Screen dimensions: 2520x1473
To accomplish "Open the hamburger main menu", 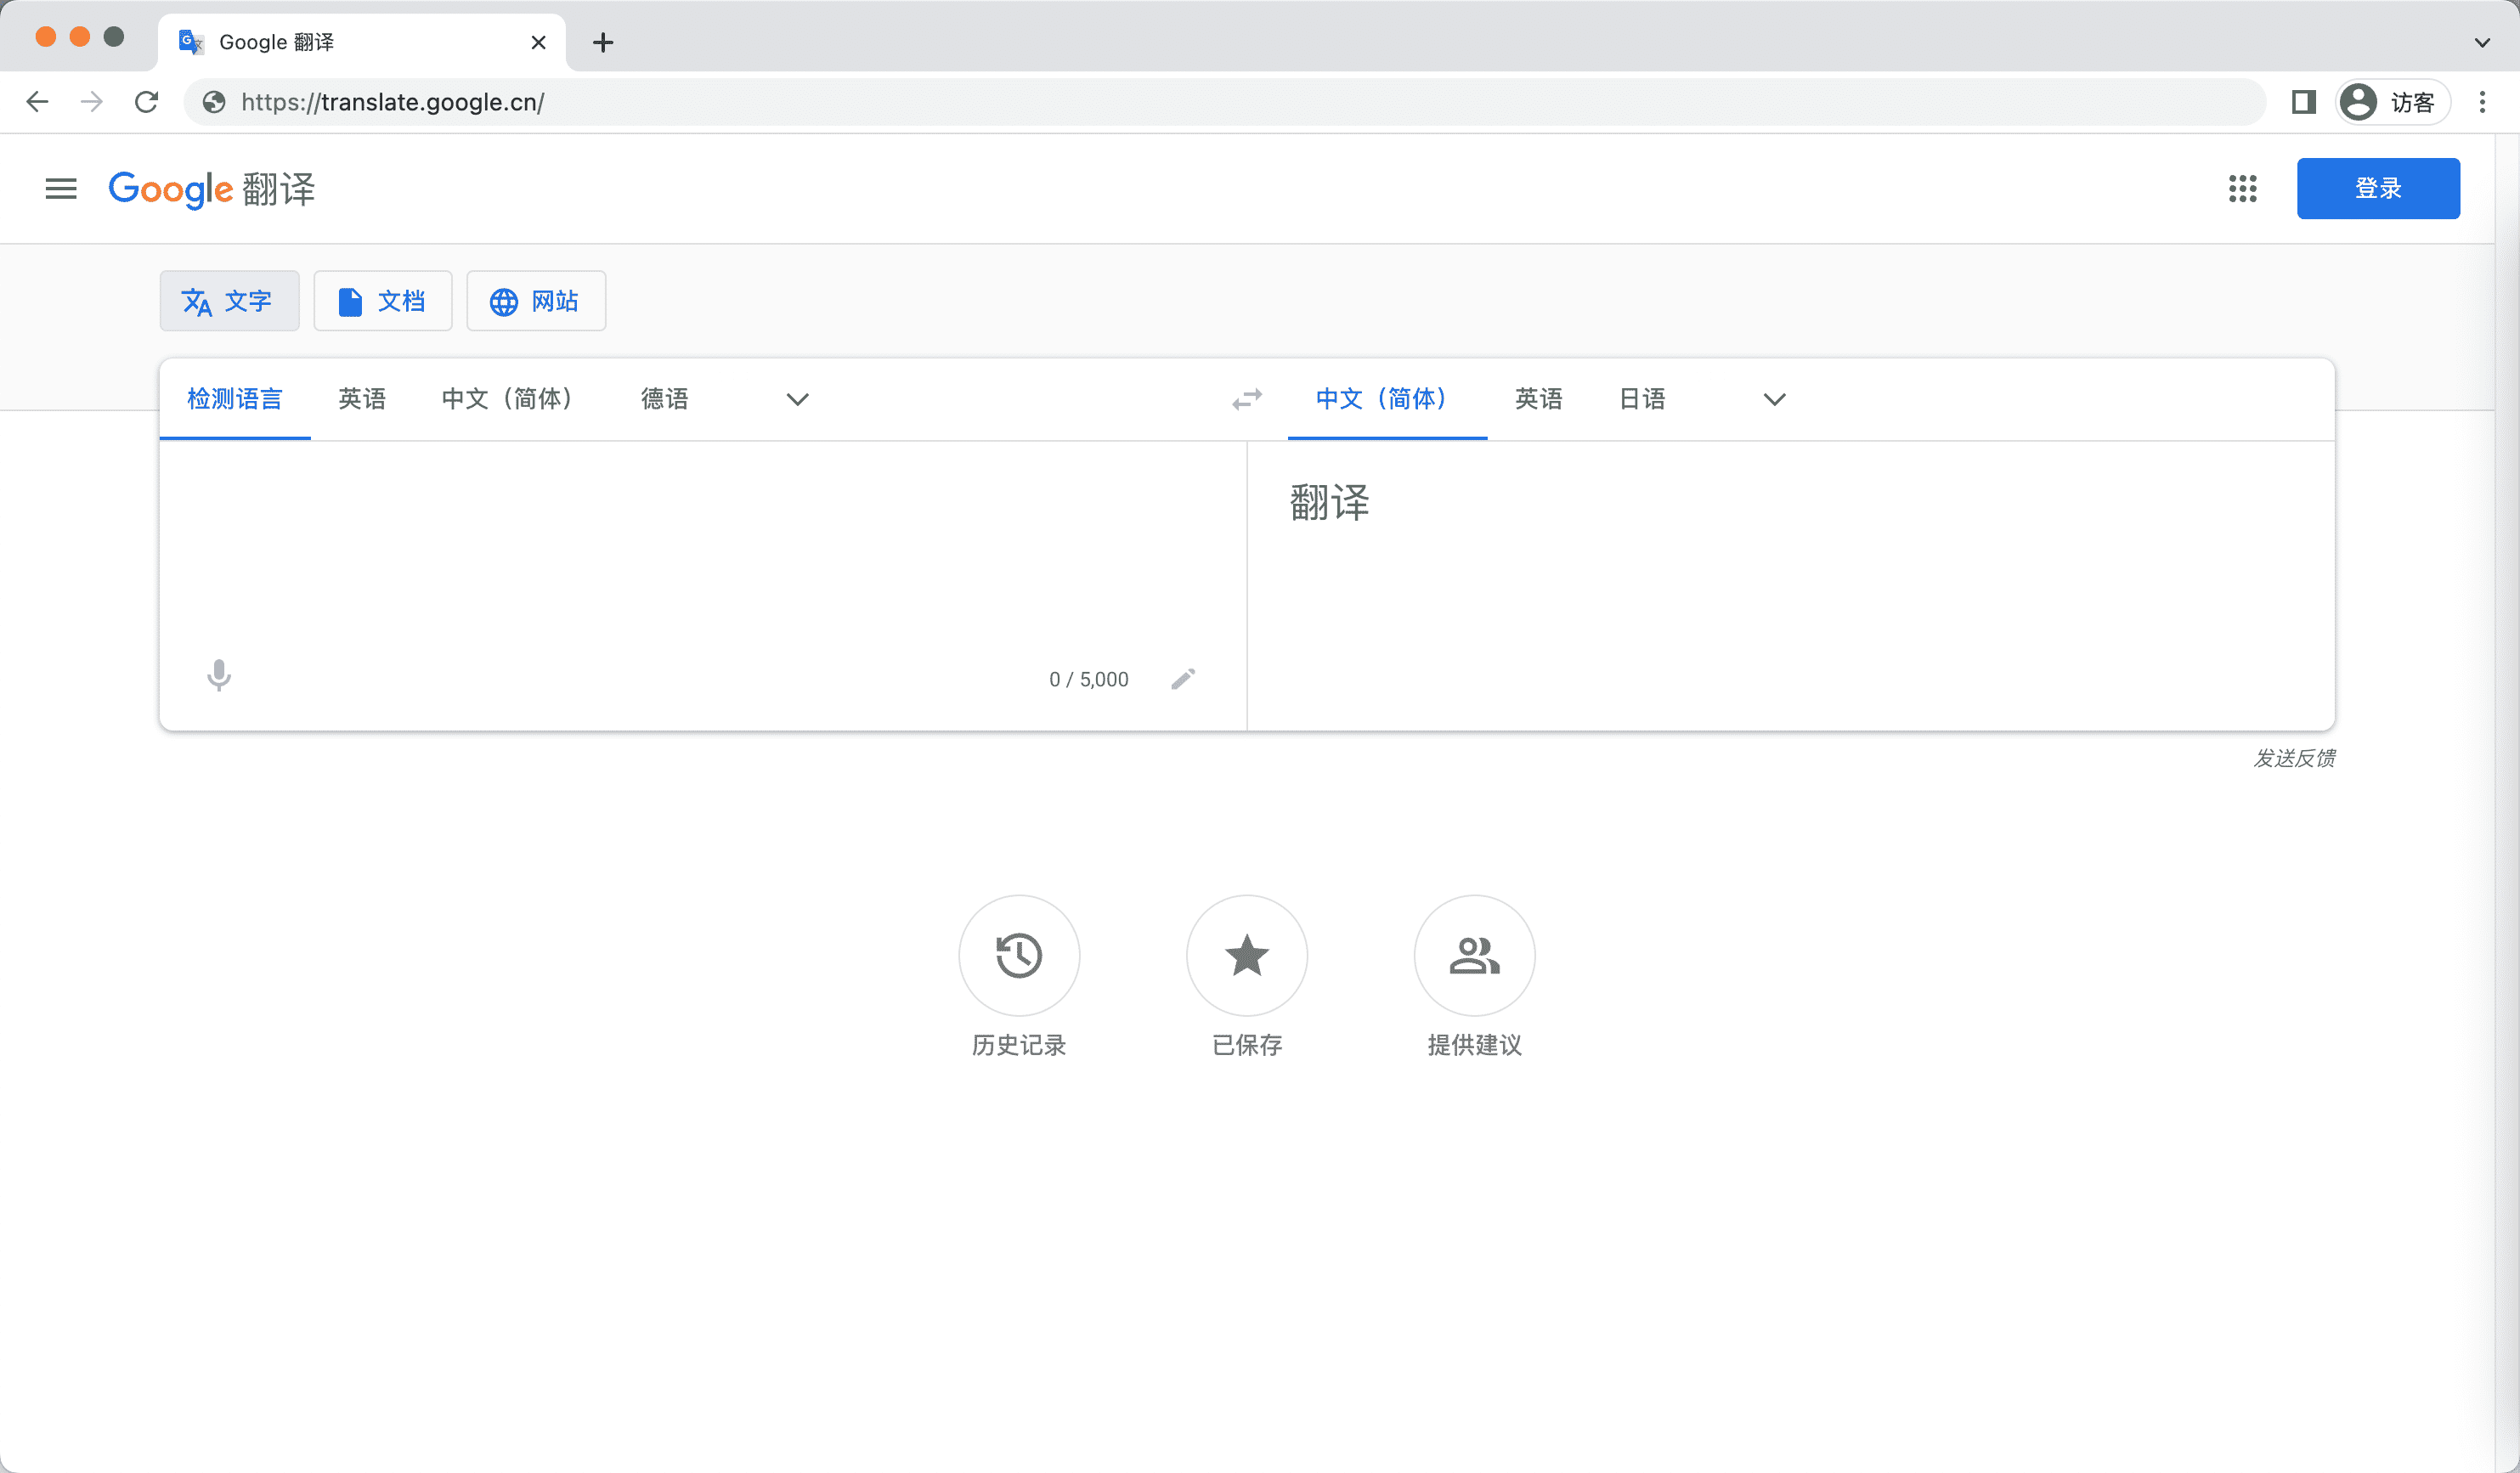I will [x=61, y=188].
